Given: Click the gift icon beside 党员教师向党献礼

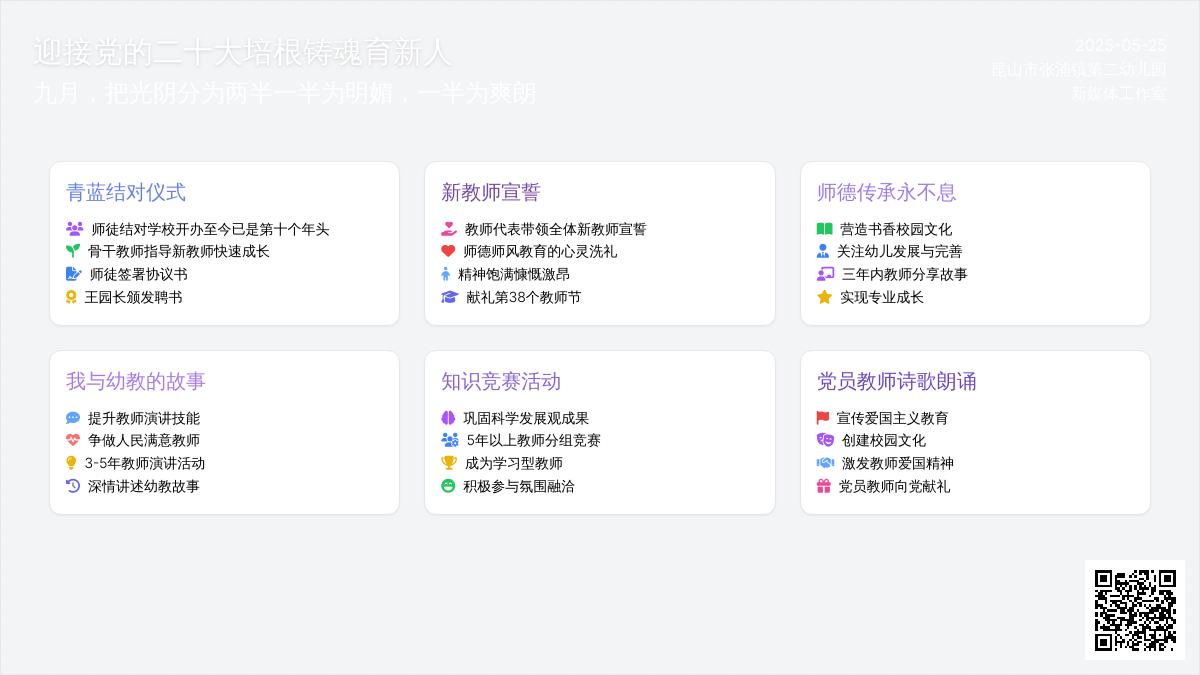Looking at the screenshot, I should point(824,486).
